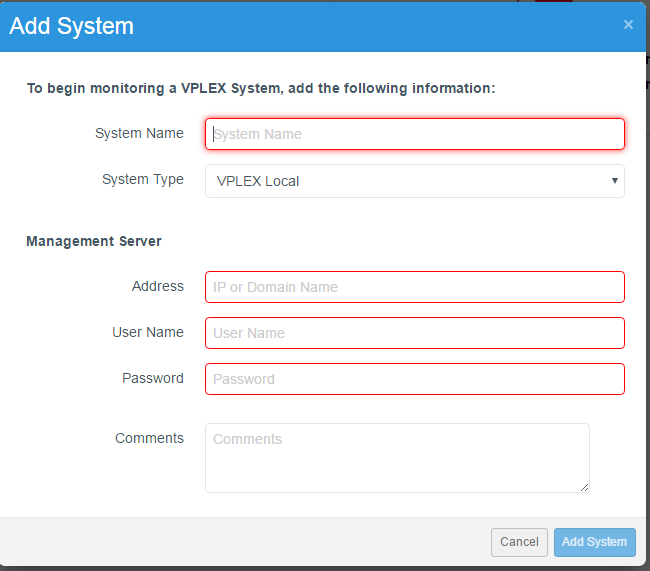Click the Add System button
The image size is (650, 571).
(x=594, y=542)
